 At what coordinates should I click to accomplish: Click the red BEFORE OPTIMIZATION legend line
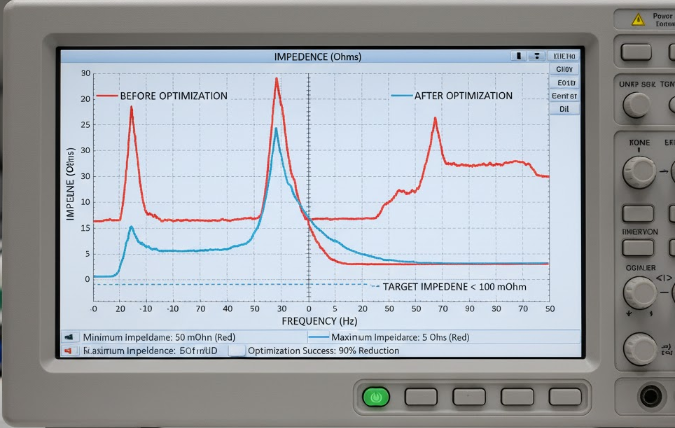107,96
